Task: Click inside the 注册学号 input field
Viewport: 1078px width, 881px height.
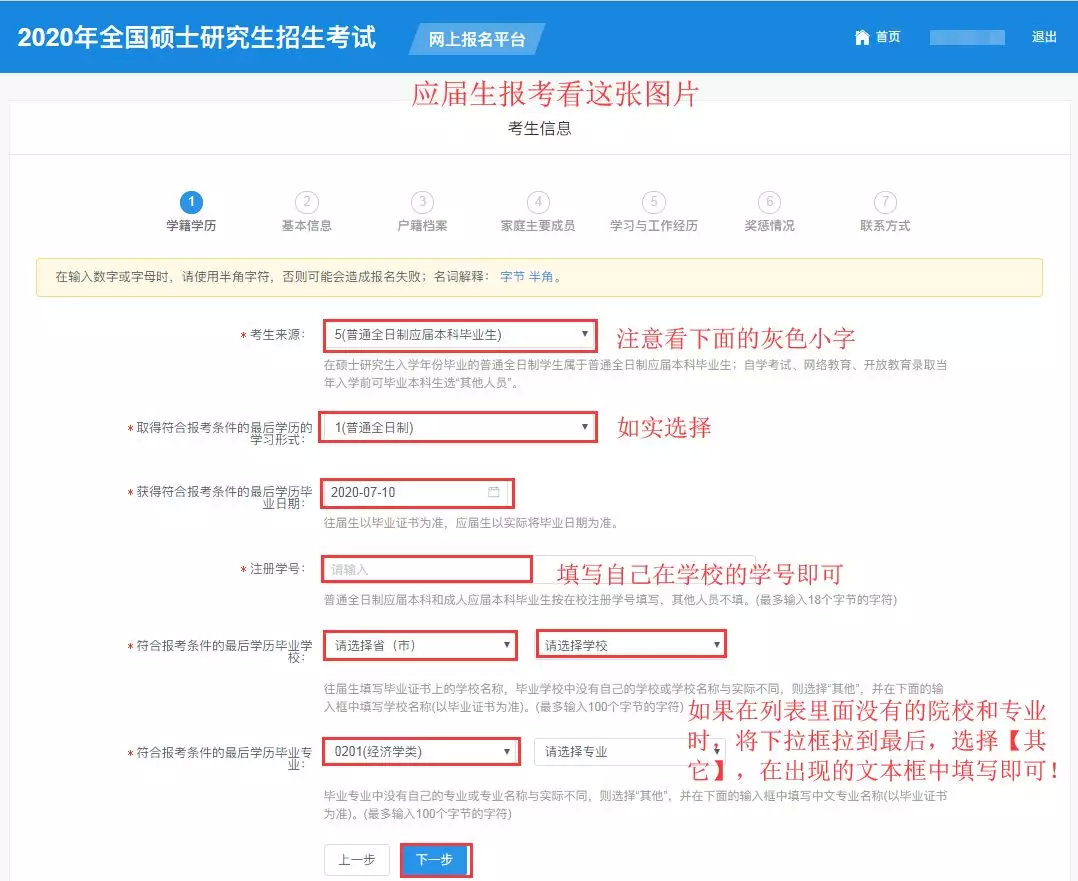Action: [x=425, y=568]
